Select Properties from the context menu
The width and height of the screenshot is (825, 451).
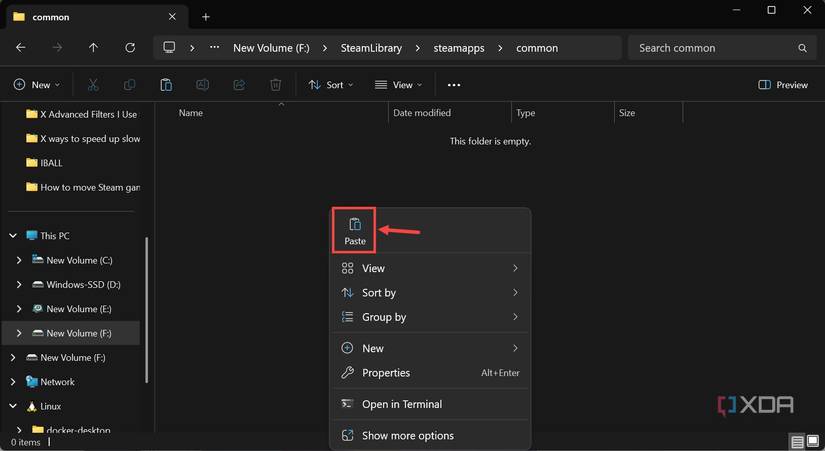[x=386, y=373]
